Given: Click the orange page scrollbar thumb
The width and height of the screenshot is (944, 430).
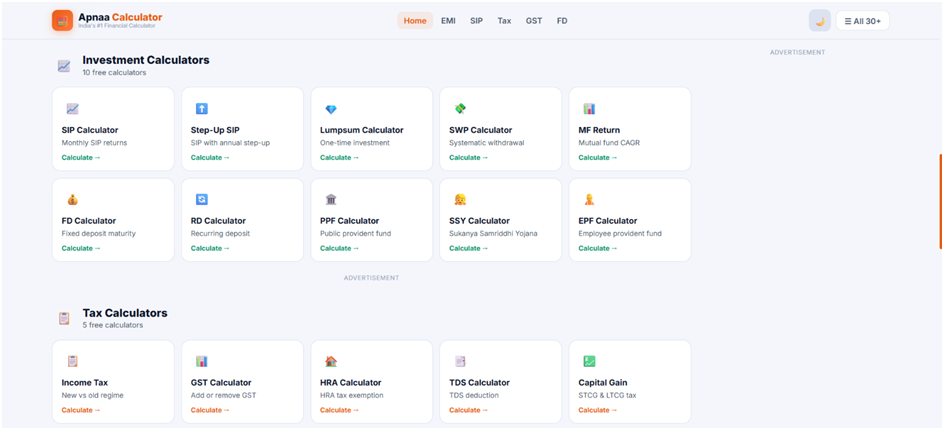Looking at the screenshot, I should coord(940,201).
